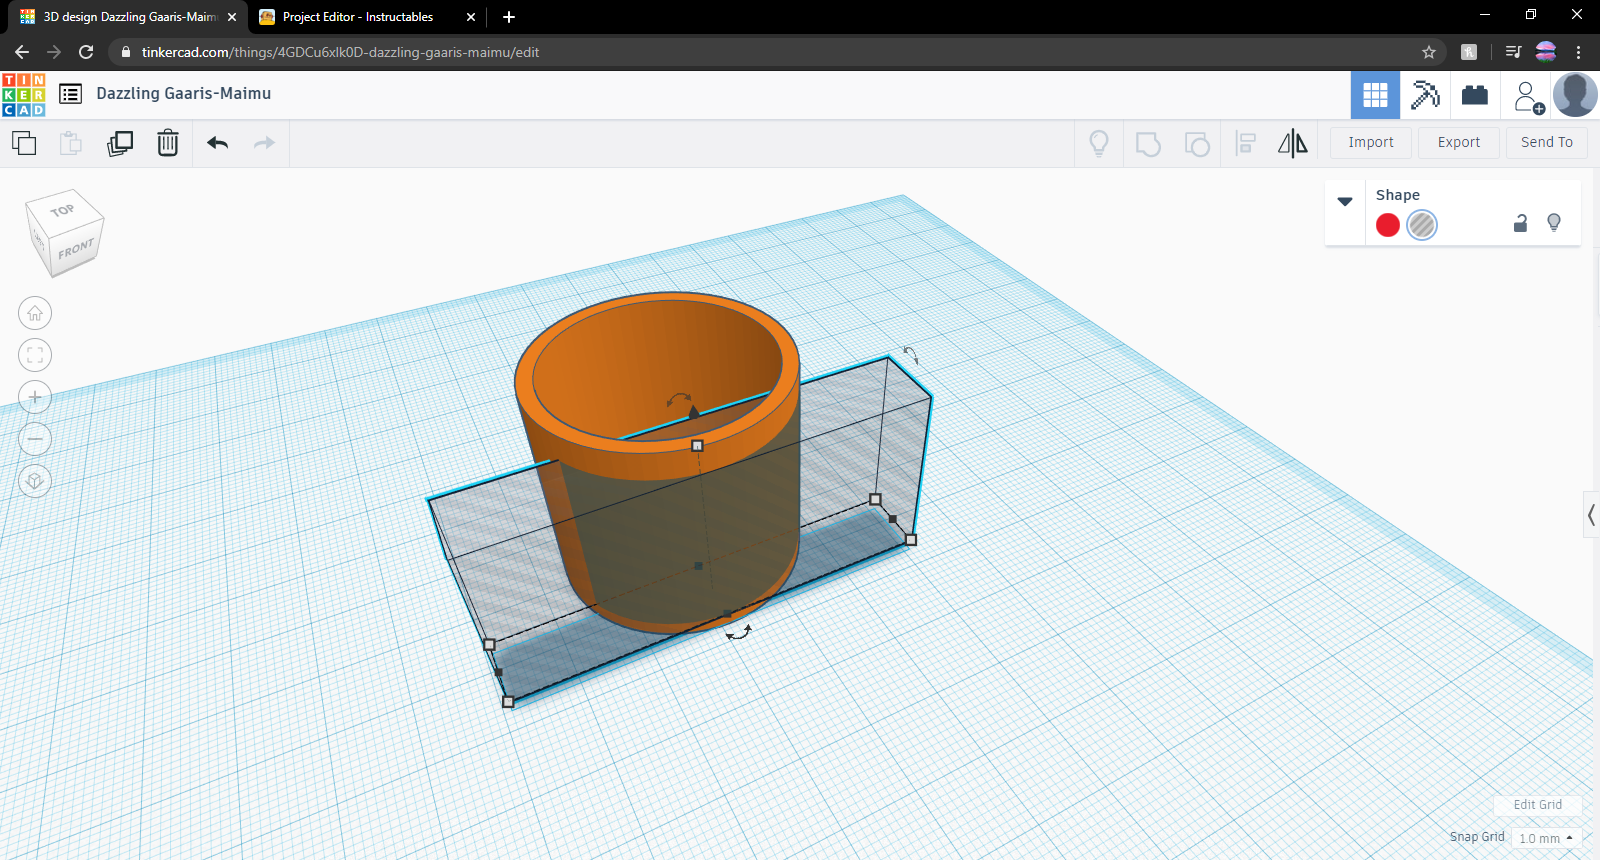The height and width of the screenshot is (860, 1600).
Task: Switch to 3D design grid view icon
Action: point(1375,95)
